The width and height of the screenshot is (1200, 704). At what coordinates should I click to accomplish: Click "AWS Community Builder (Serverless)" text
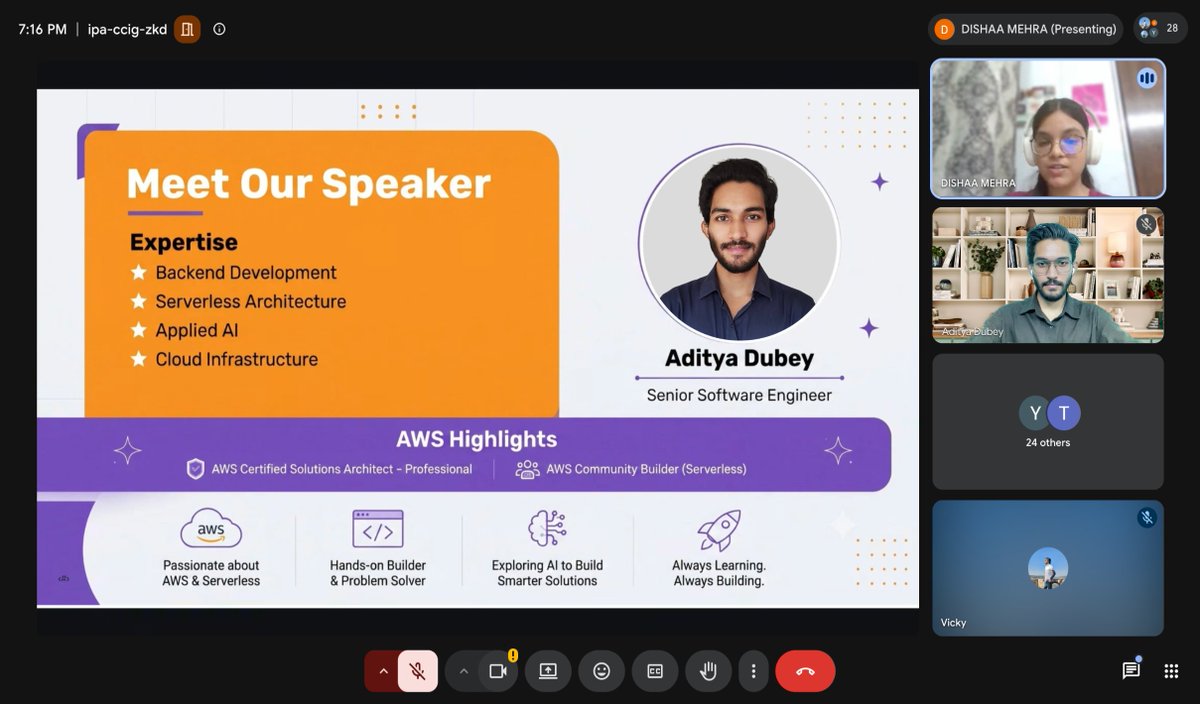[x=646, y=469]
